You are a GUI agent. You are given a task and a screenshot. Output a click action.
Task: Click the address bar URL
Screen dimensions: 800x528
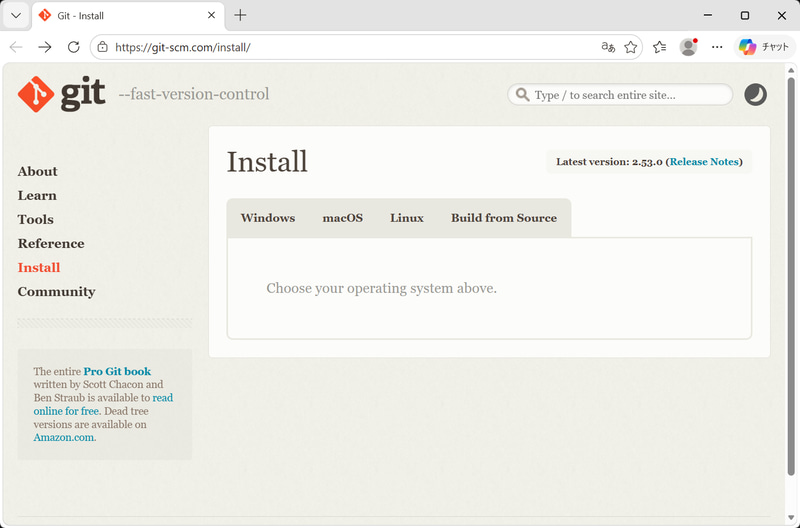click(183, 47)
